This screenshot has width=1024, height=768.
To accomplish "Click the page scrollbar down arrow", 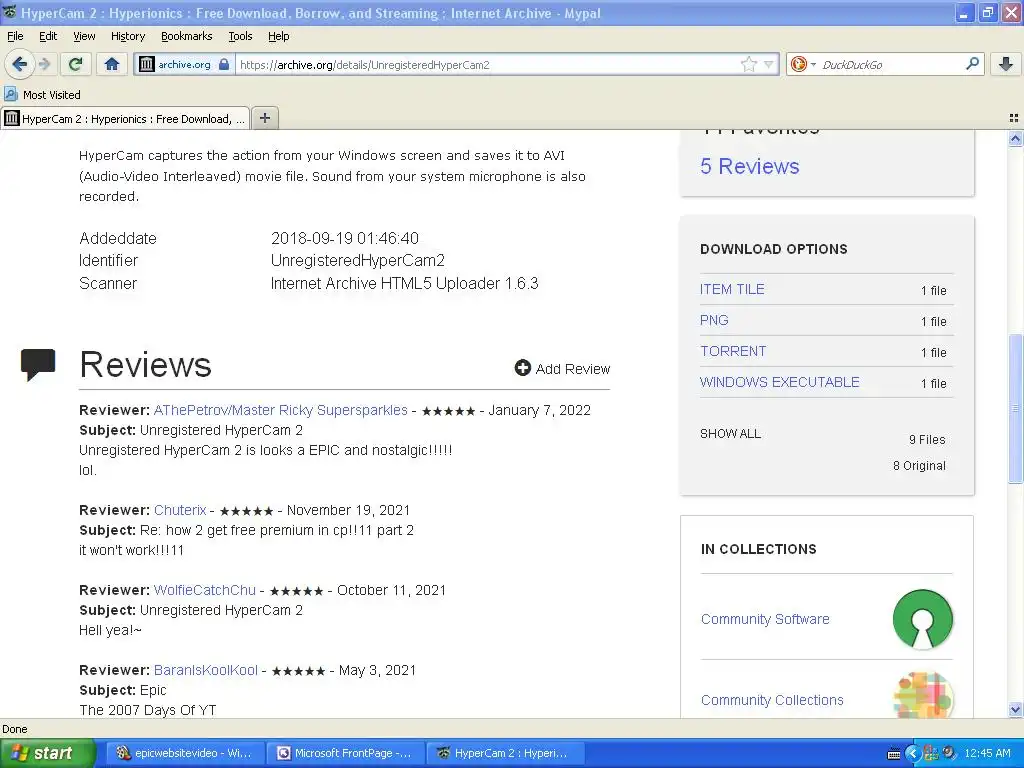I will (1015, 710).
